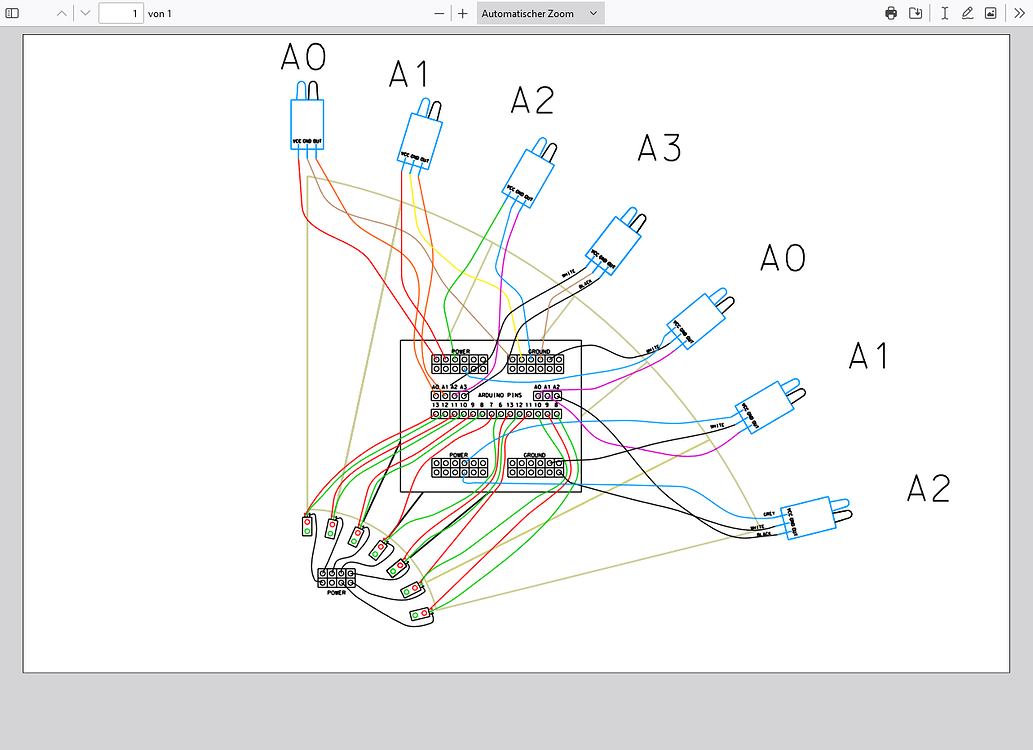Zoom out using the minus icon

pos(439,13)
